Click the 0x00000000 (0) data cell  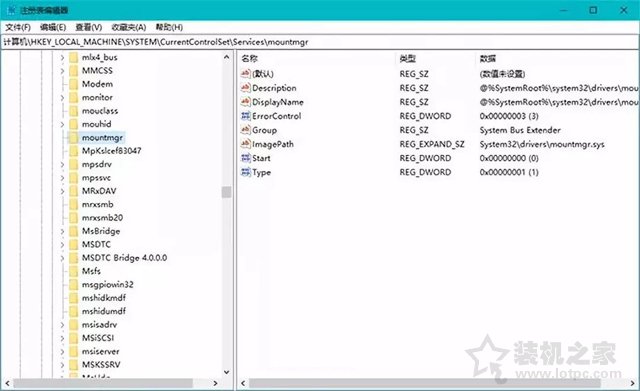point(509,158)
